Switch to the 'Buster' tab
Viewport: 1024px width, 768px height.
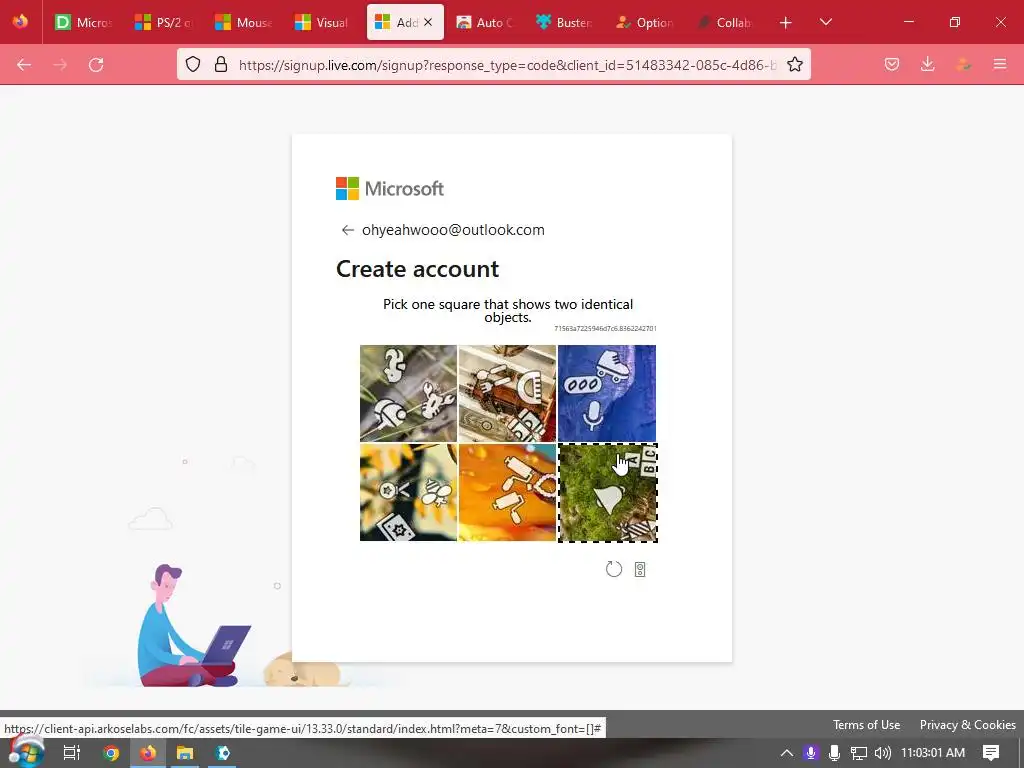pos(564,22)
